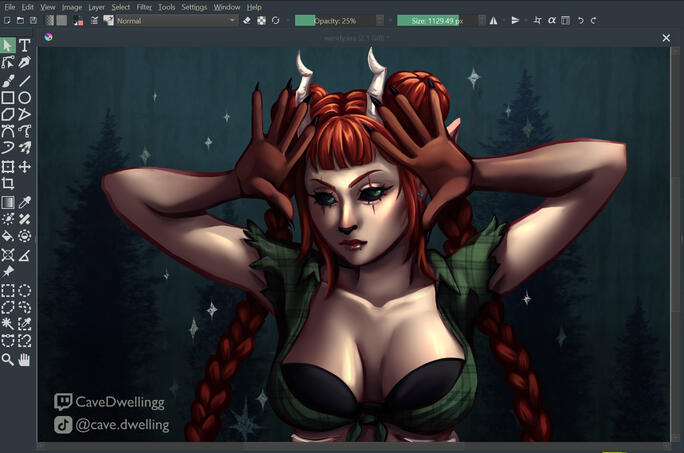The image size is (684, 453).
Task: Toggle vertical mirror tool
Action: pos(515,21)
